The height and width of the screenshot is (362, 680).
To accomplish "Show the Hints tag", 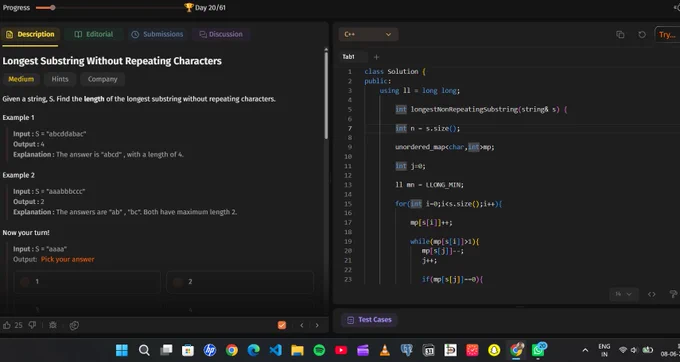I will (60, 79).
